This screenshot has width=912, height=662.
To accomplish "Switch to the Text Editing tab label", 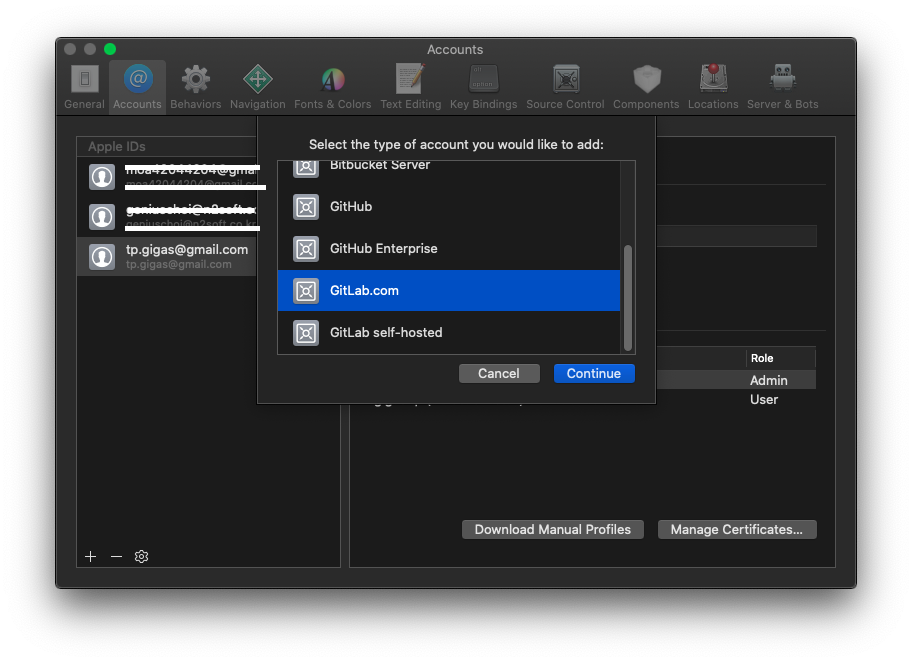I will [411, 104].
